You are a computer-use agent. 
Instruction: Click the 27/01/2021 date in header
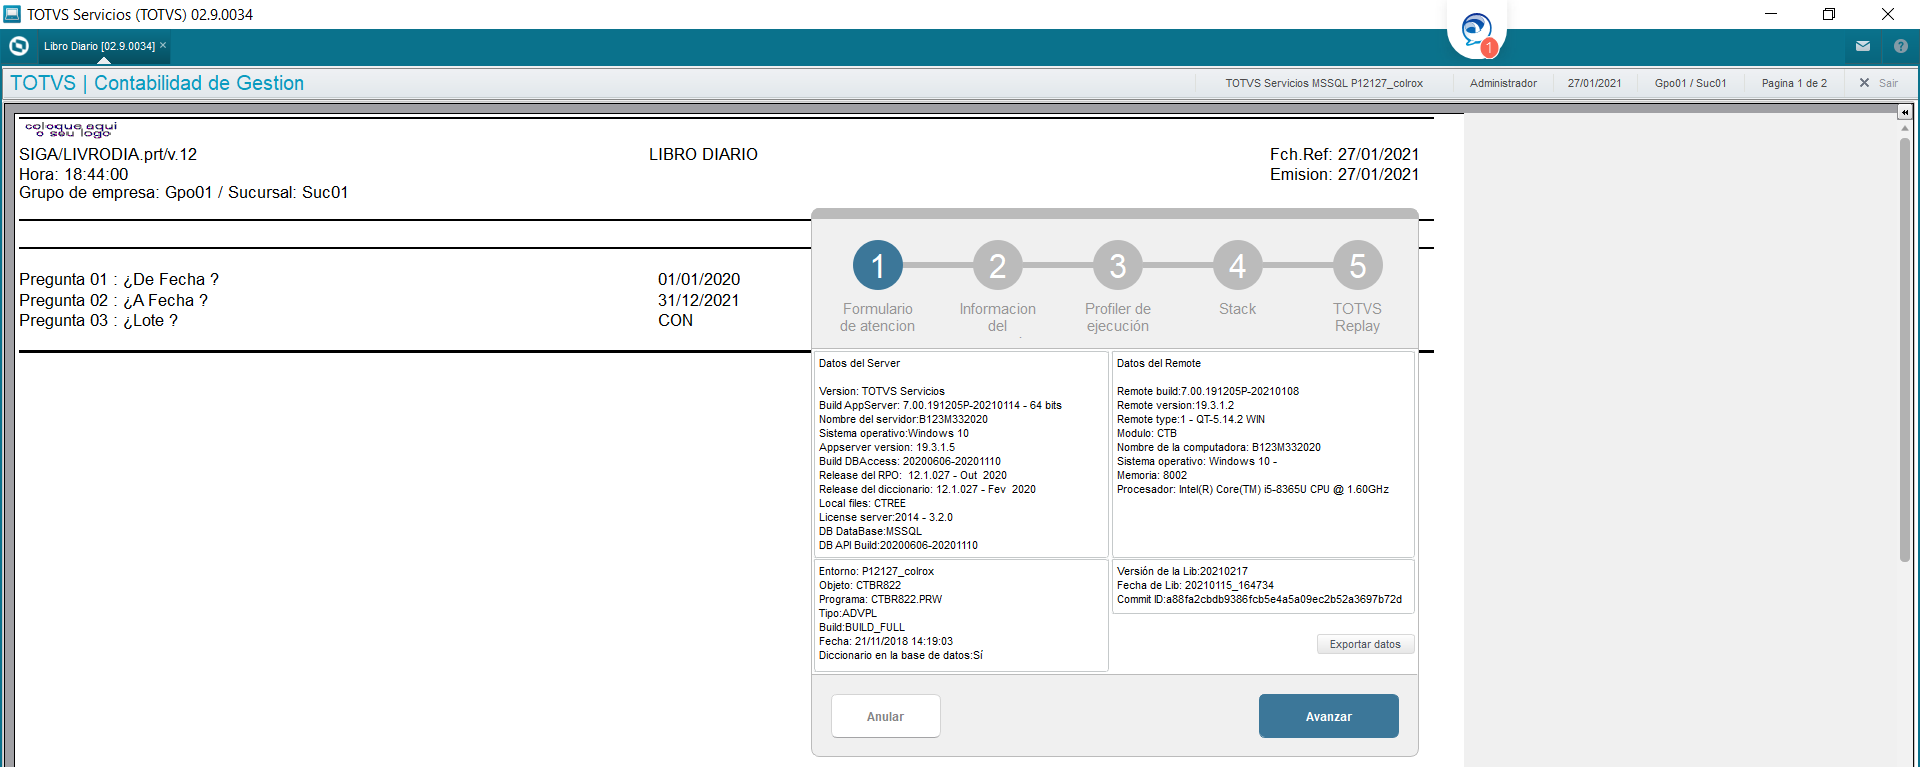(x=1594, y=83)
